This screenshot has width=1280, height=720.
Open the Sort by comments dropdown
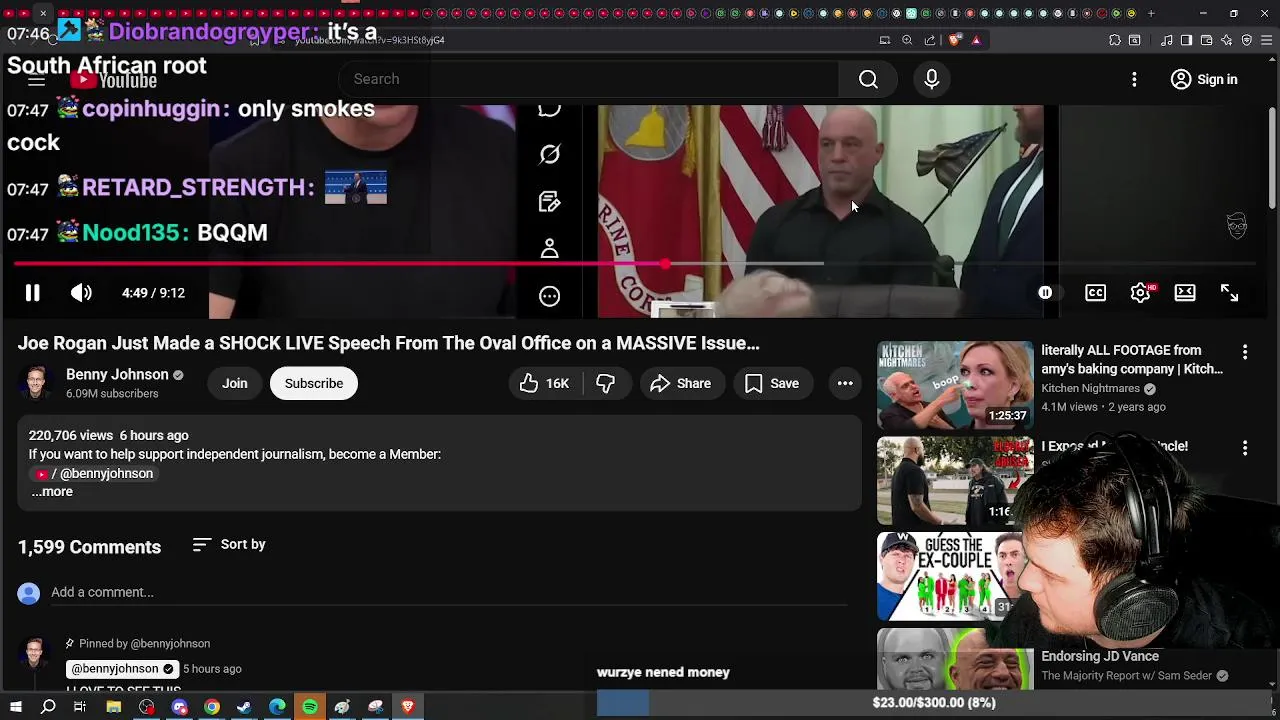[x=229, y=544]
